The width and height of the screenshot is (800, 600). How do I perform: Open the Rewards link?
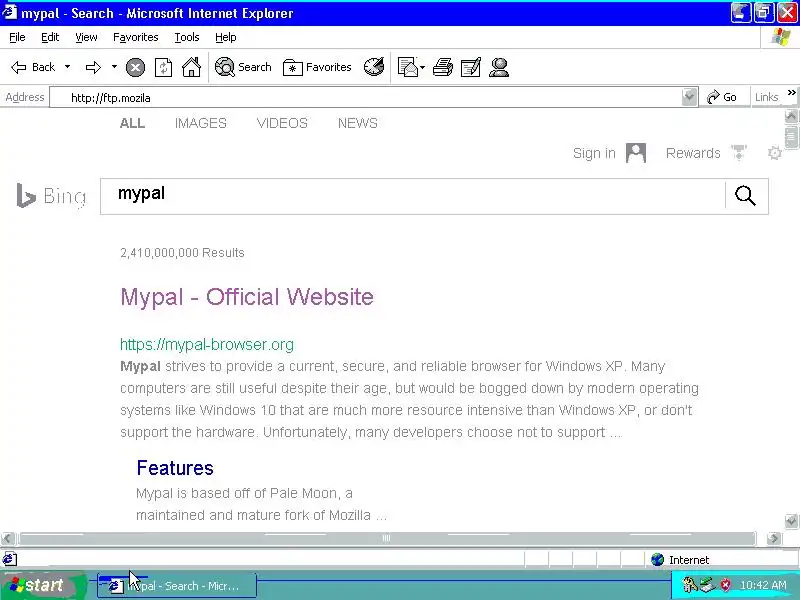[x=693, y=153]
